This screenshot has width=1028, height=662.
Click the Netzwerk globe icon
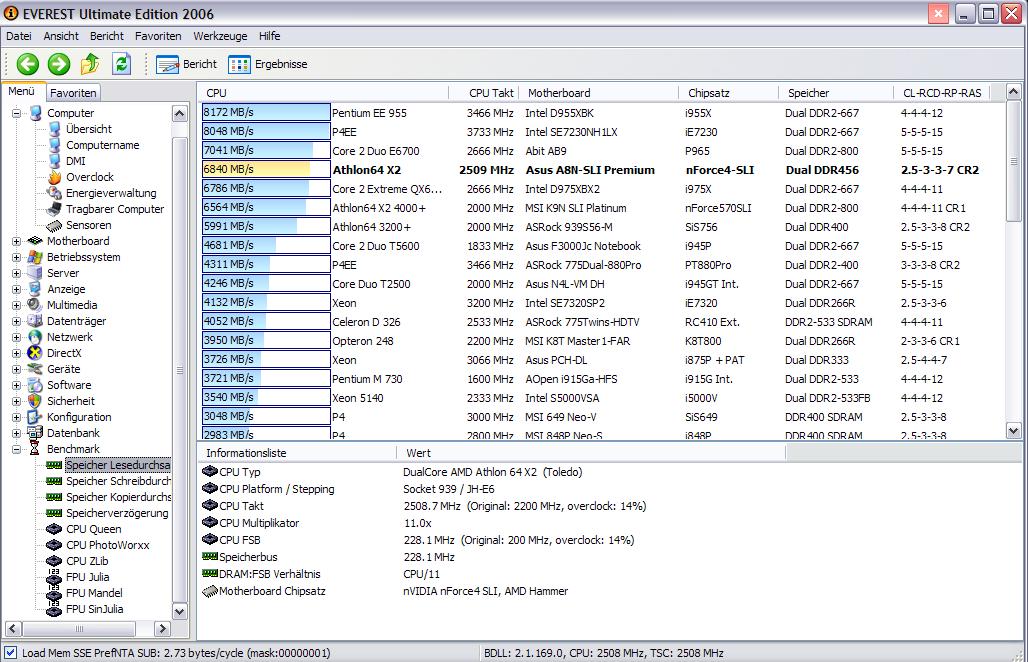35,337
